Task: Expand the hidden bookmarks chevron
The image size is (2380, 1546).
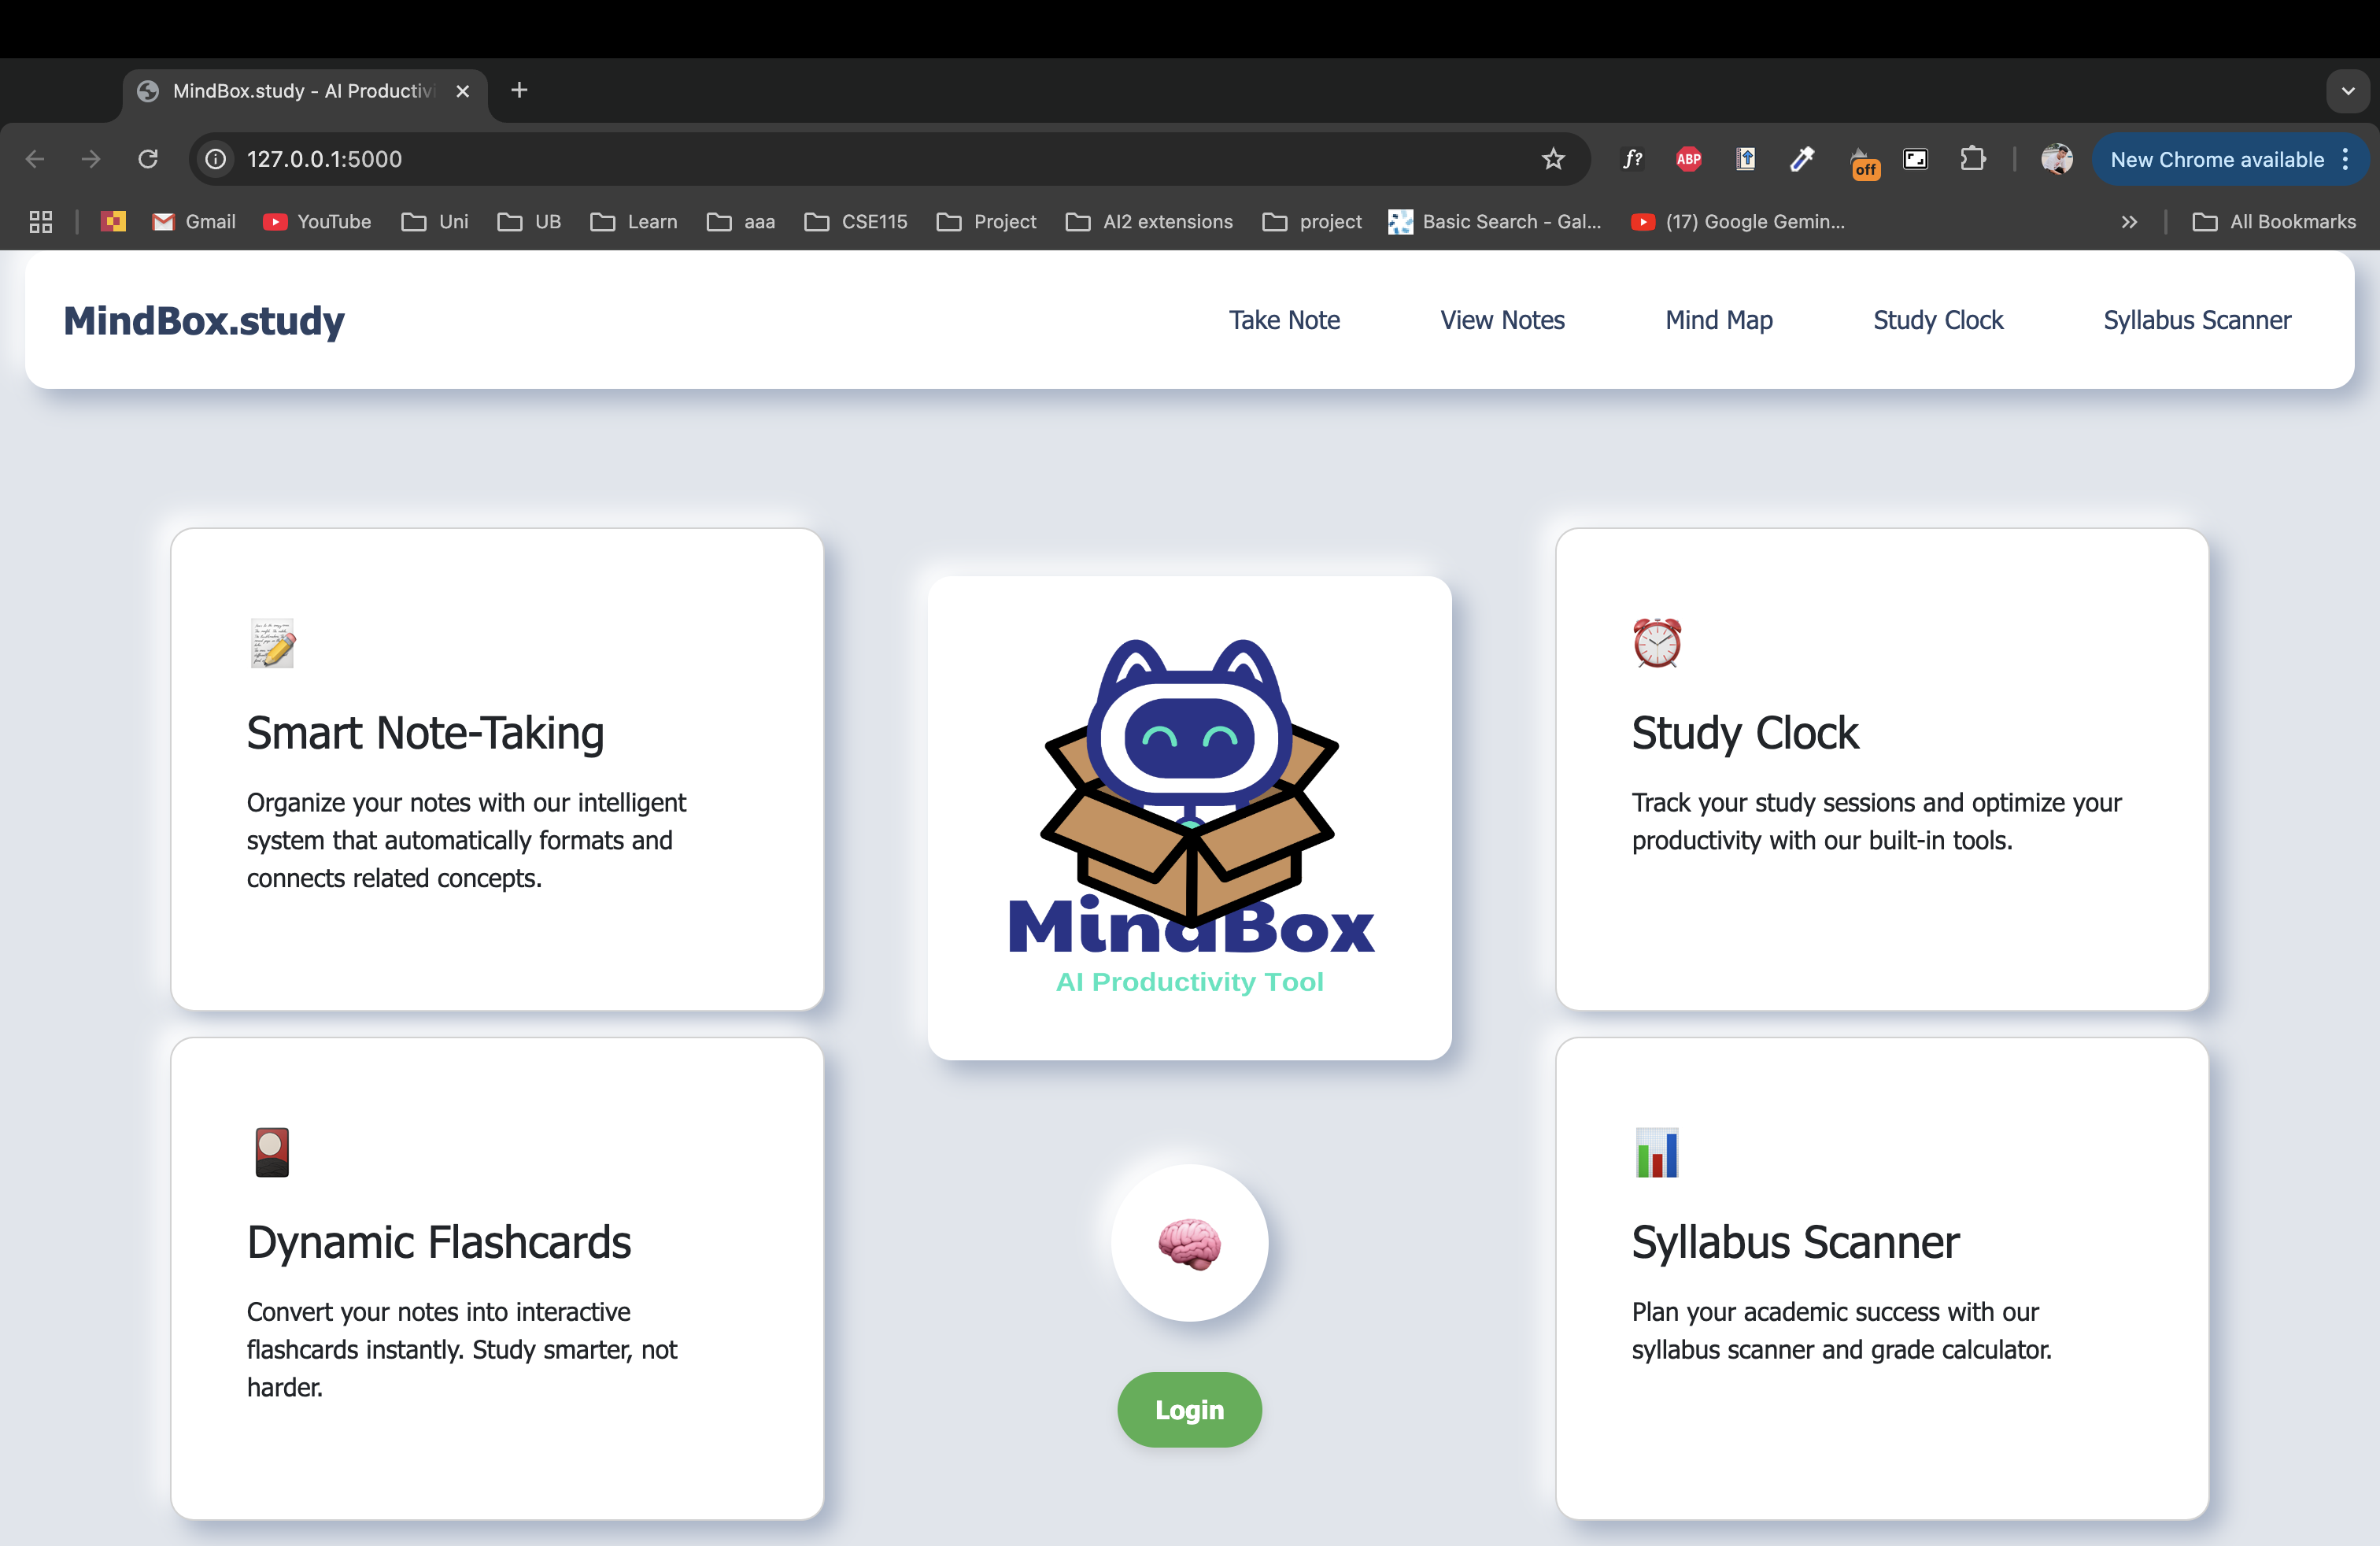Action: coord(2129,222)
